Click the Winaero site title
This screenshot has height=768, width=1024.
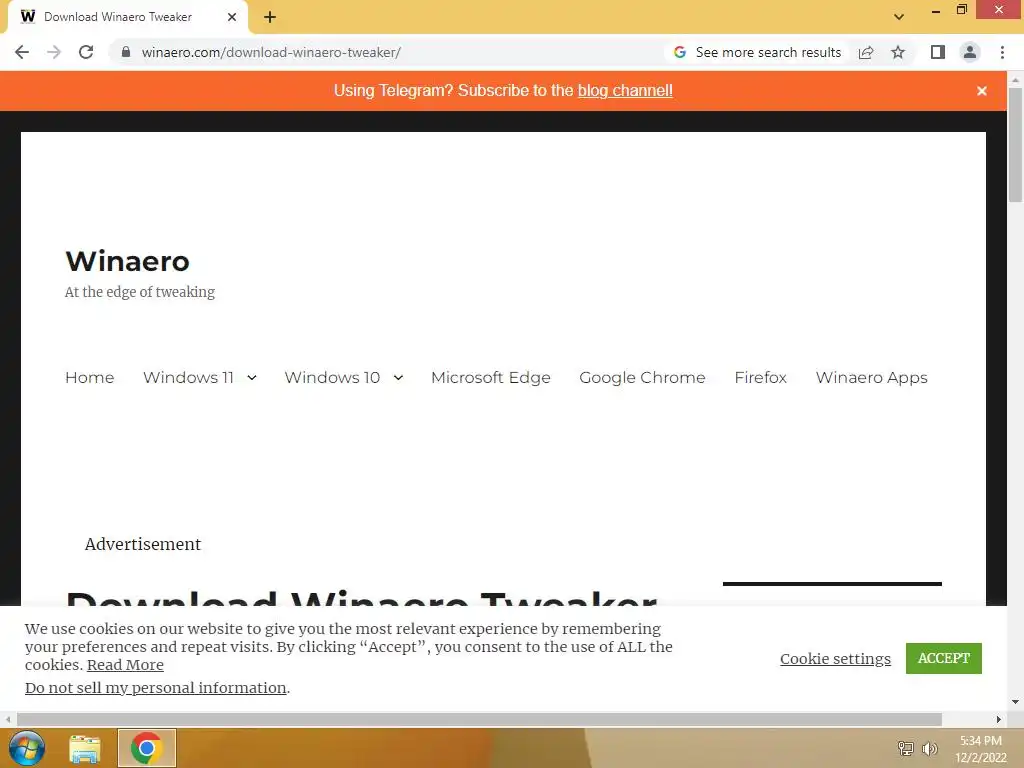[127, 261]
